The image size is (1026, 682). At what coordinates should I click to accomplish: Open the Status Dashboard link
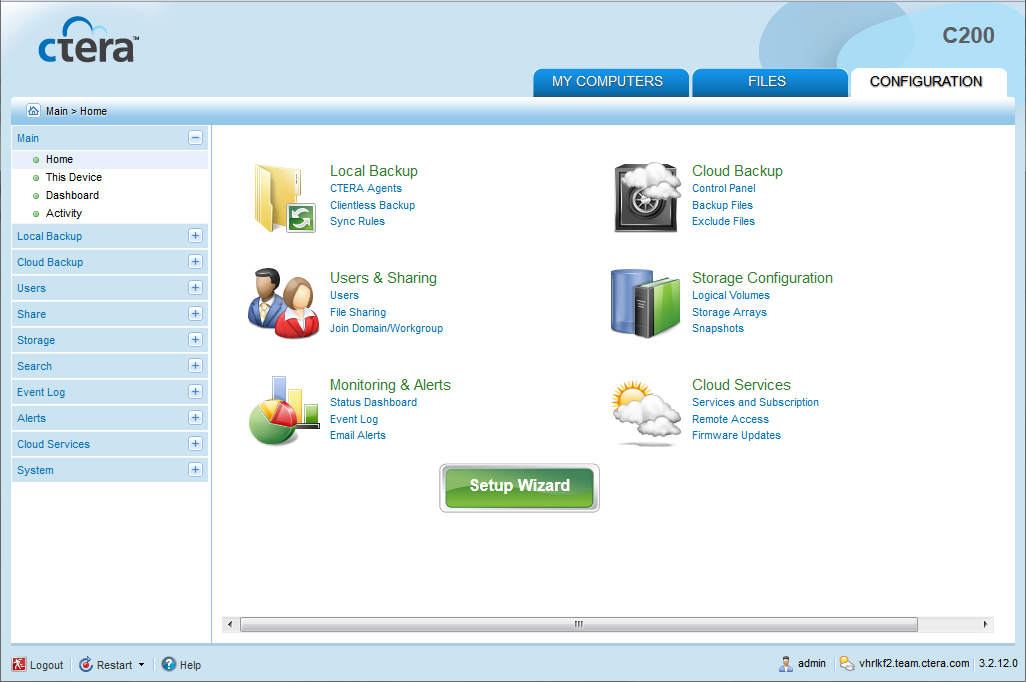pos(374,403)
